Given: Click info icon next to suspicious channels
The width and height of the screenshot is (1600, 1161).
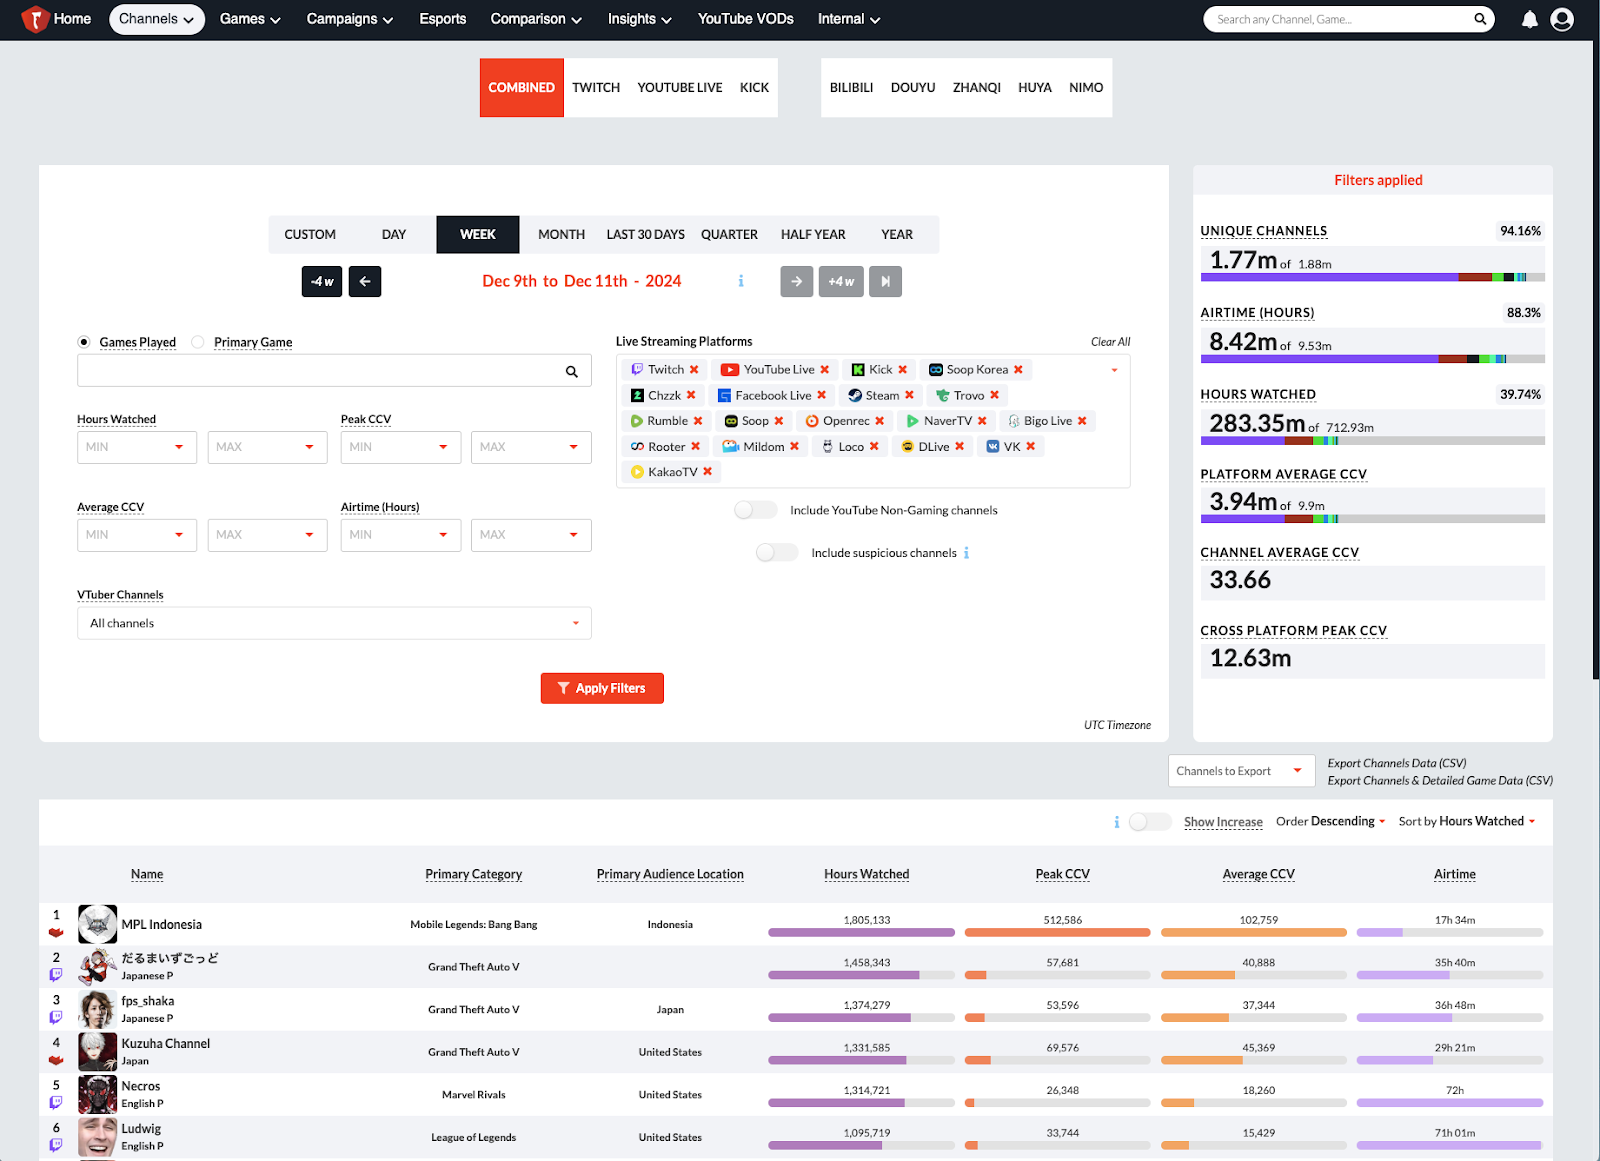Looking at the screenshot, I should point(967,553).
